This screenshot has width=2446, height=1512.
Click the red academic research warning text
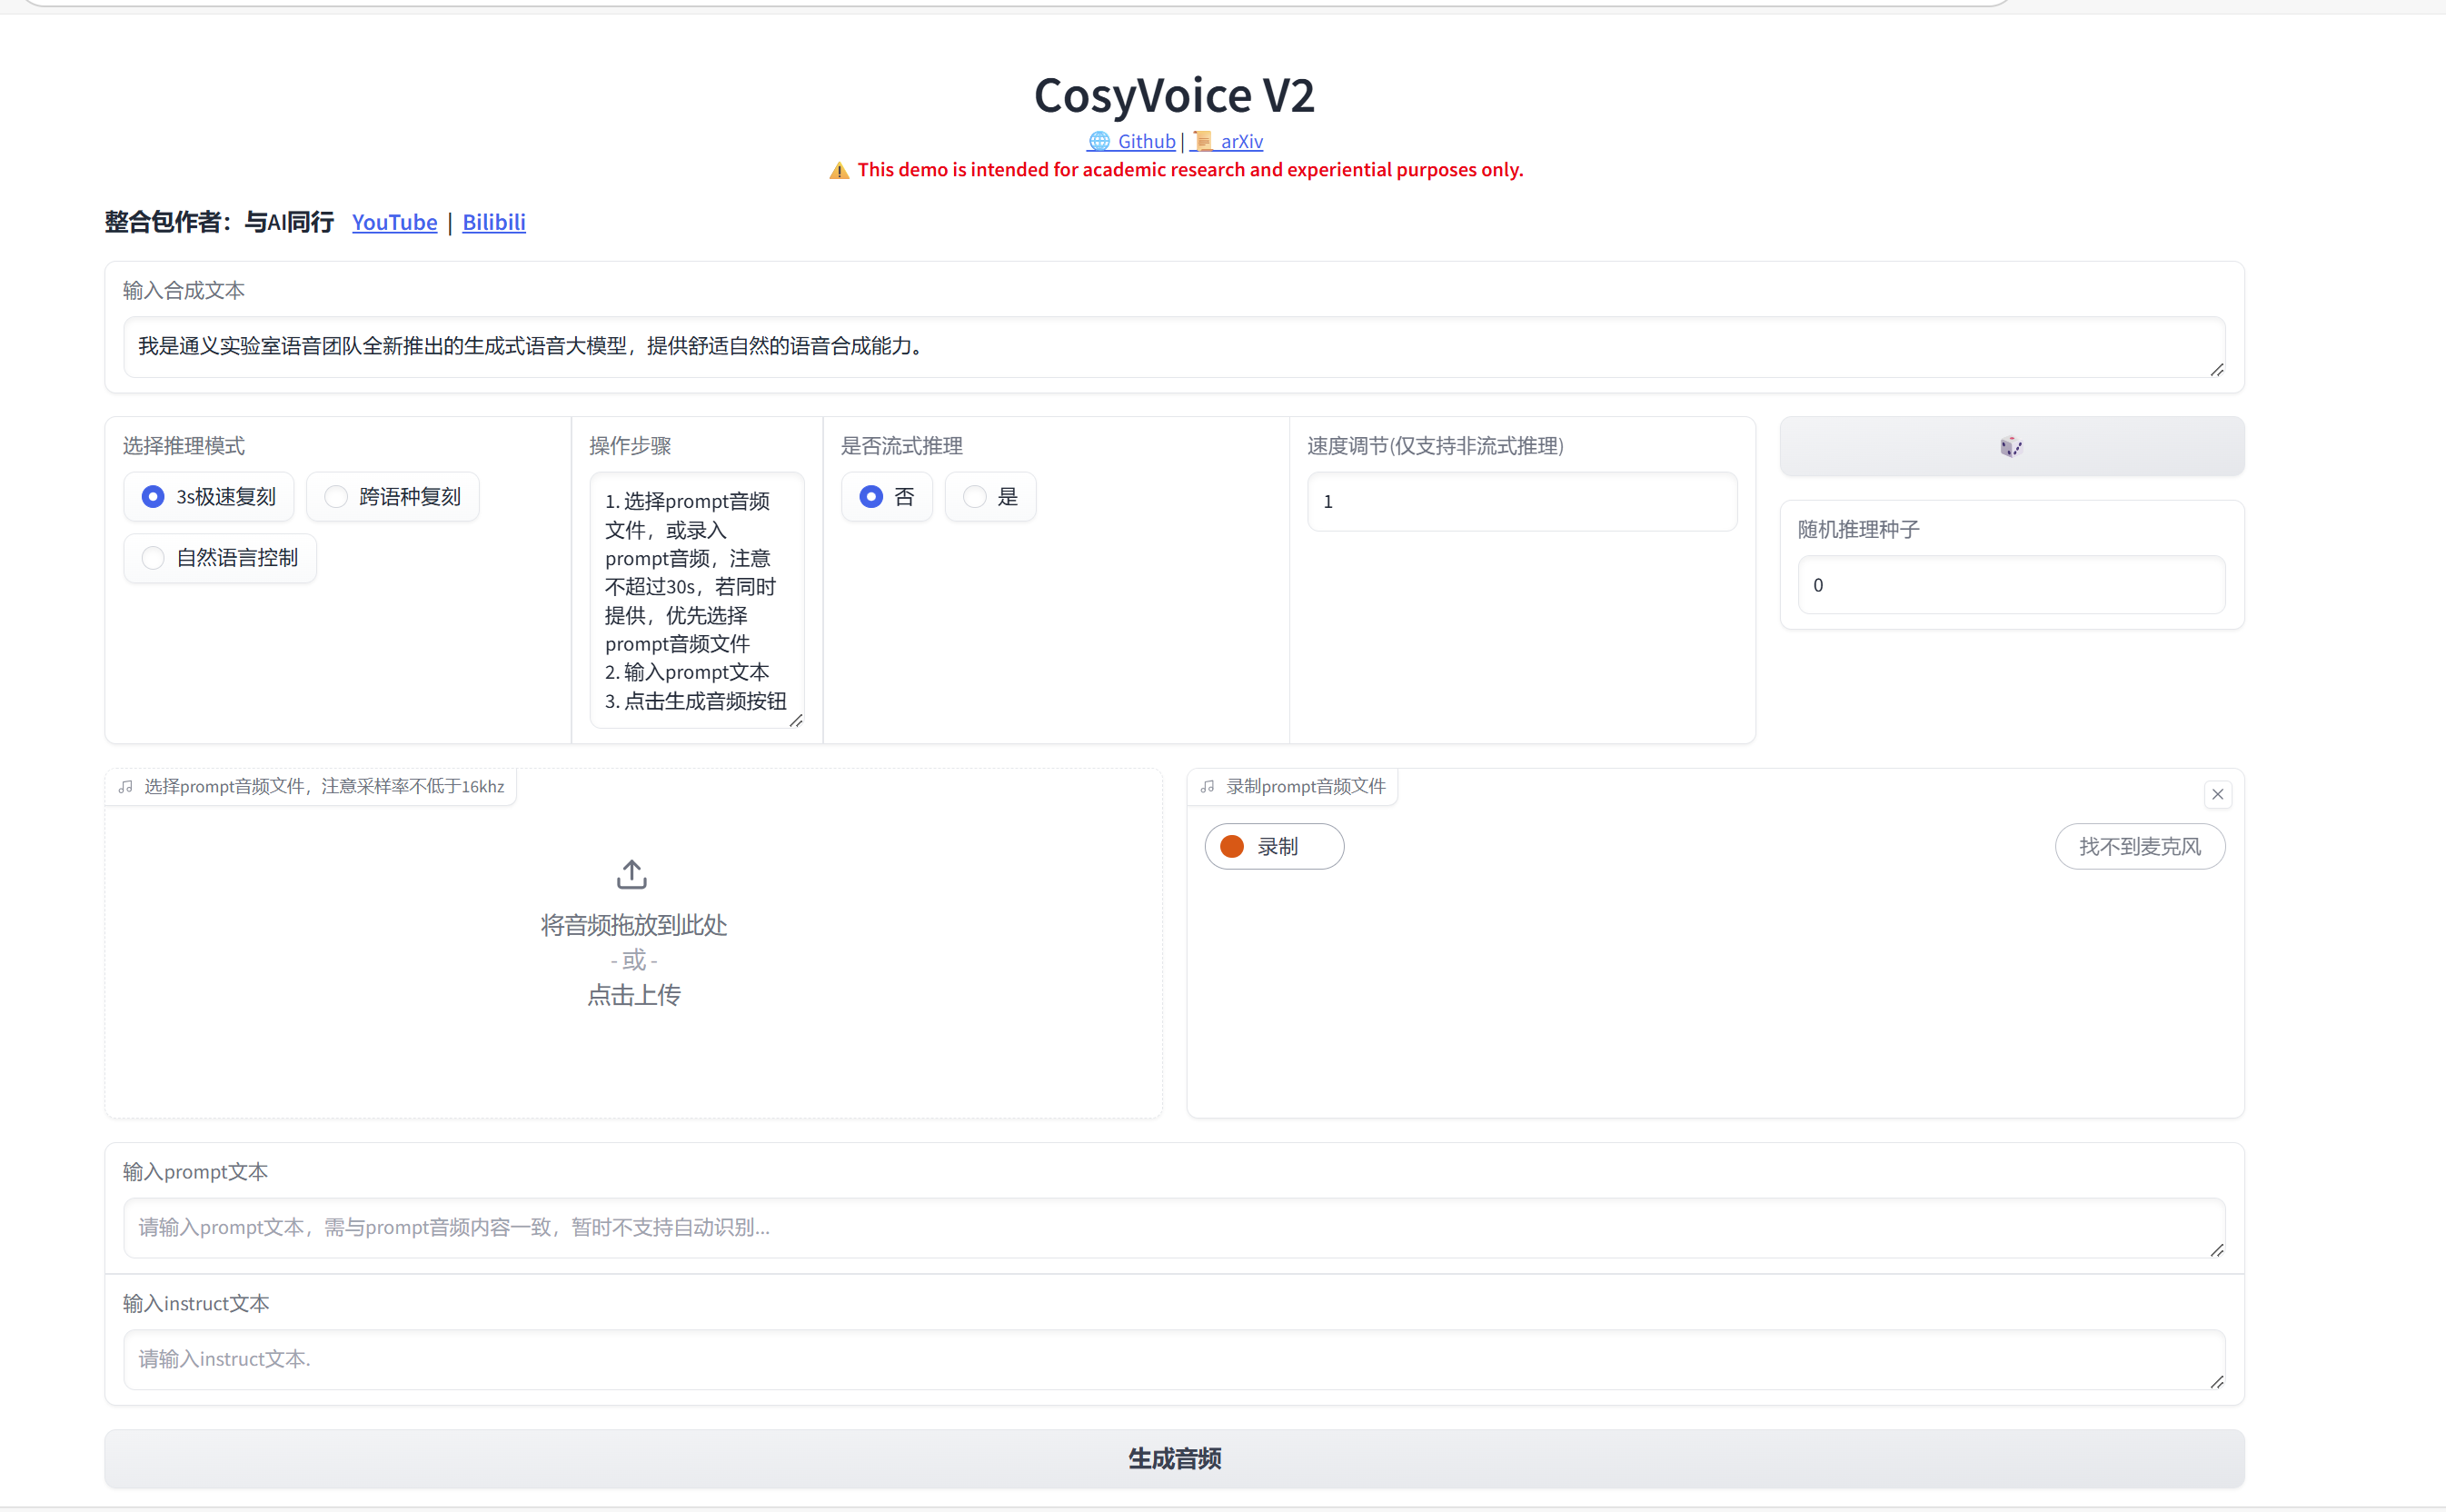click(1190, 170)
